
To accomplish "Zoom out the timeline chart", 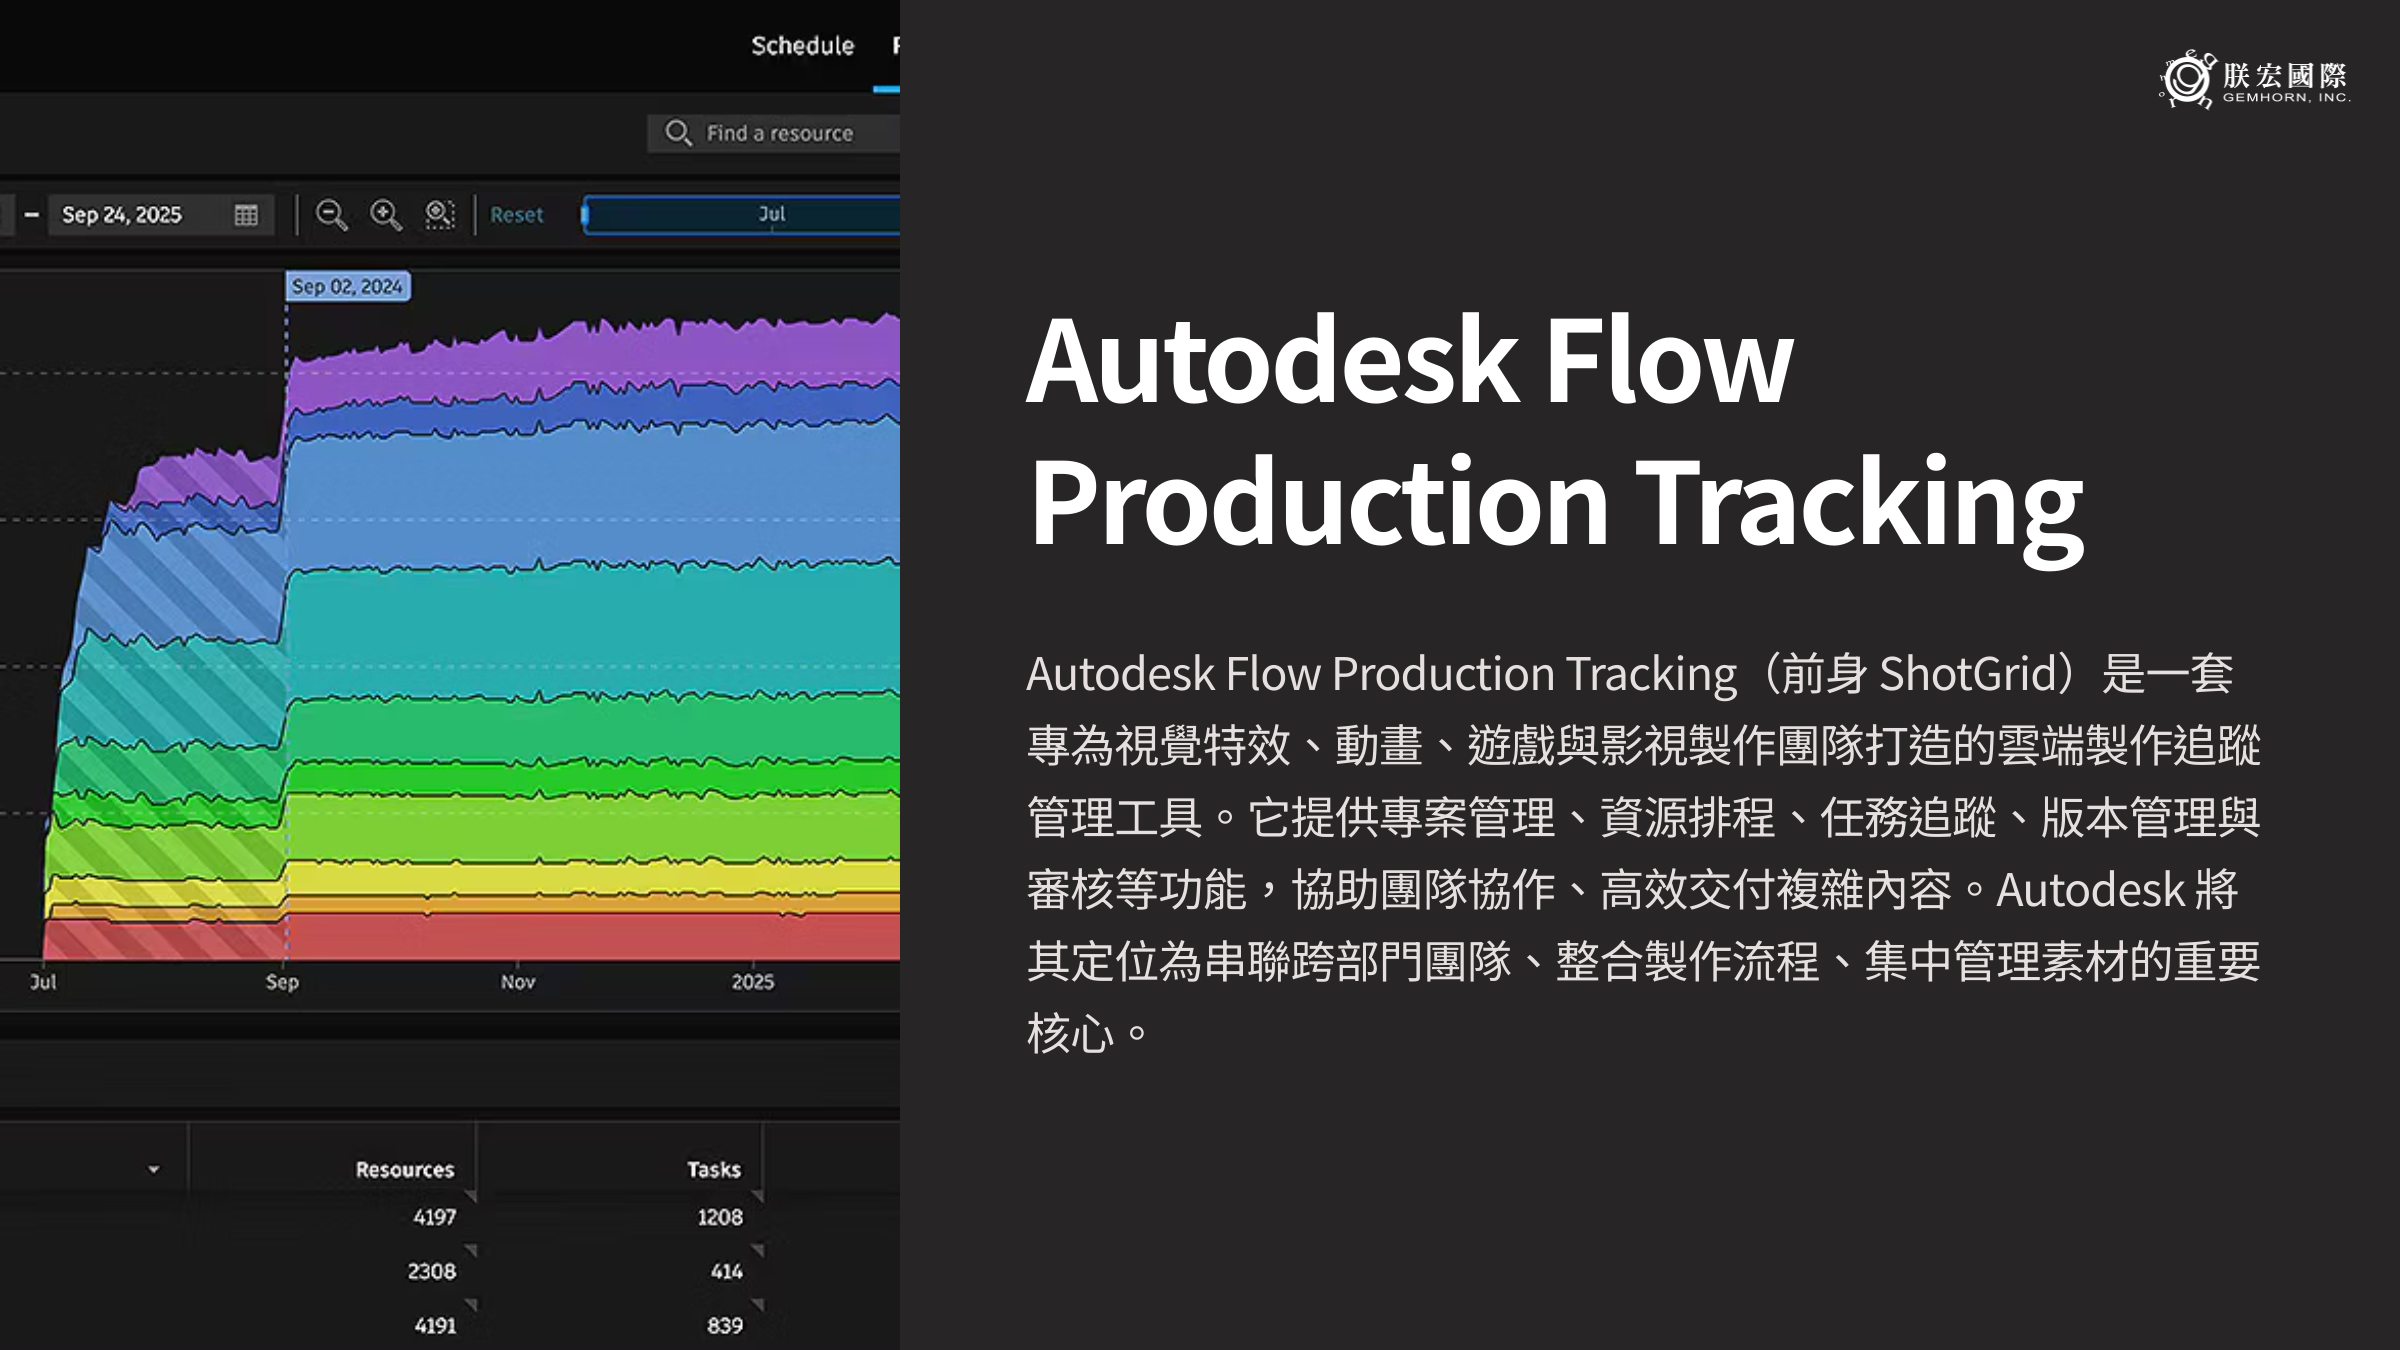I will 331,215.
